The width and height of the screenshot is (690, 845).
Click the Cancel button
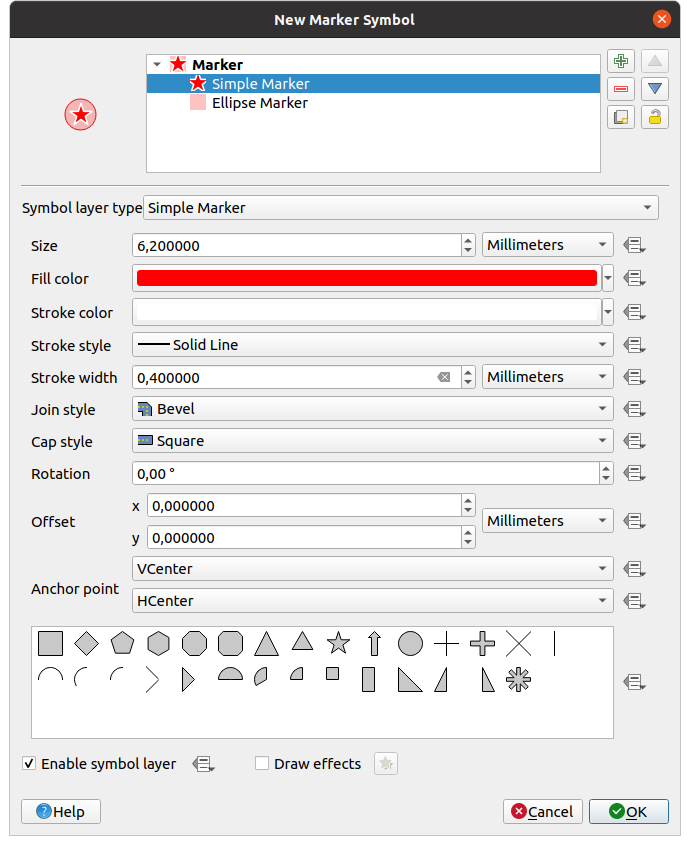pyautogui.click(x=542, y=812)
